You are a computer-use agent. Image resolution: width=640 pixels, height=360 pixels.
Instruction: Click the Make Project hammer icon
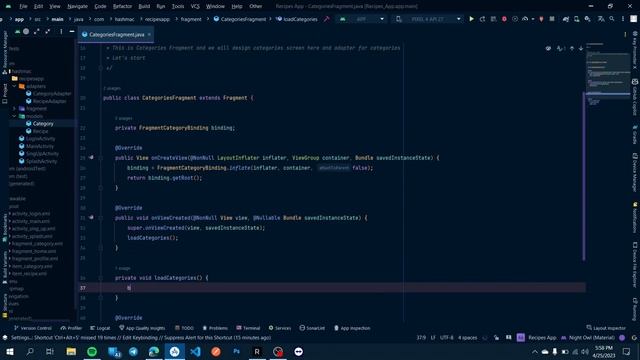[x=327, y=19]
